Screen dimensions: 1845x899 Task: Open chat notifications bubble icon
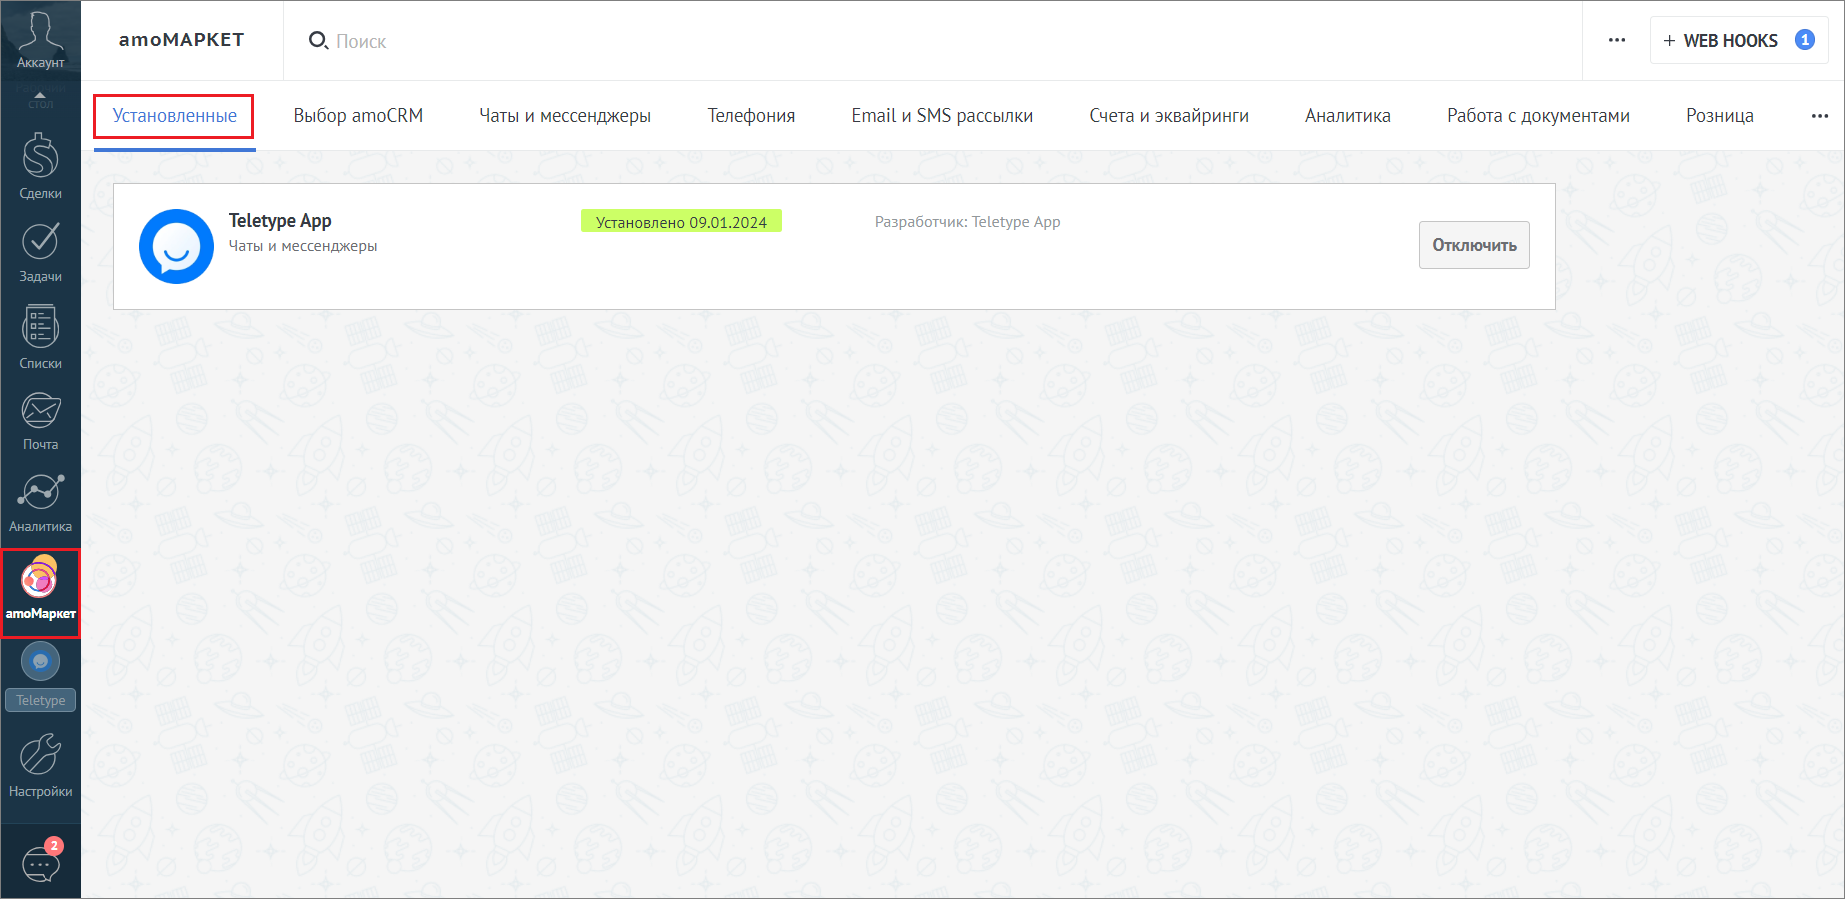pyautogui.click(x=41, y=862)
